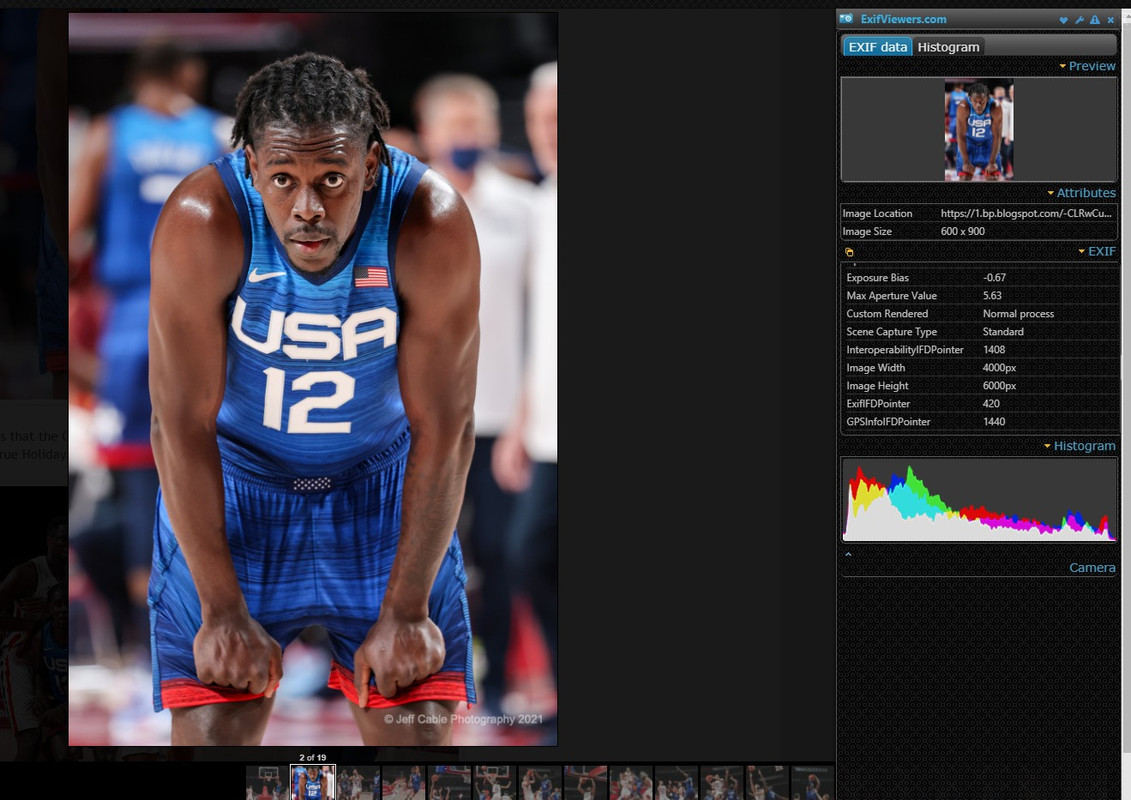Select the -0.67 exposure bias value
Screen dimensions: 1131x800
pyautogui.click(x=994, y=278)
